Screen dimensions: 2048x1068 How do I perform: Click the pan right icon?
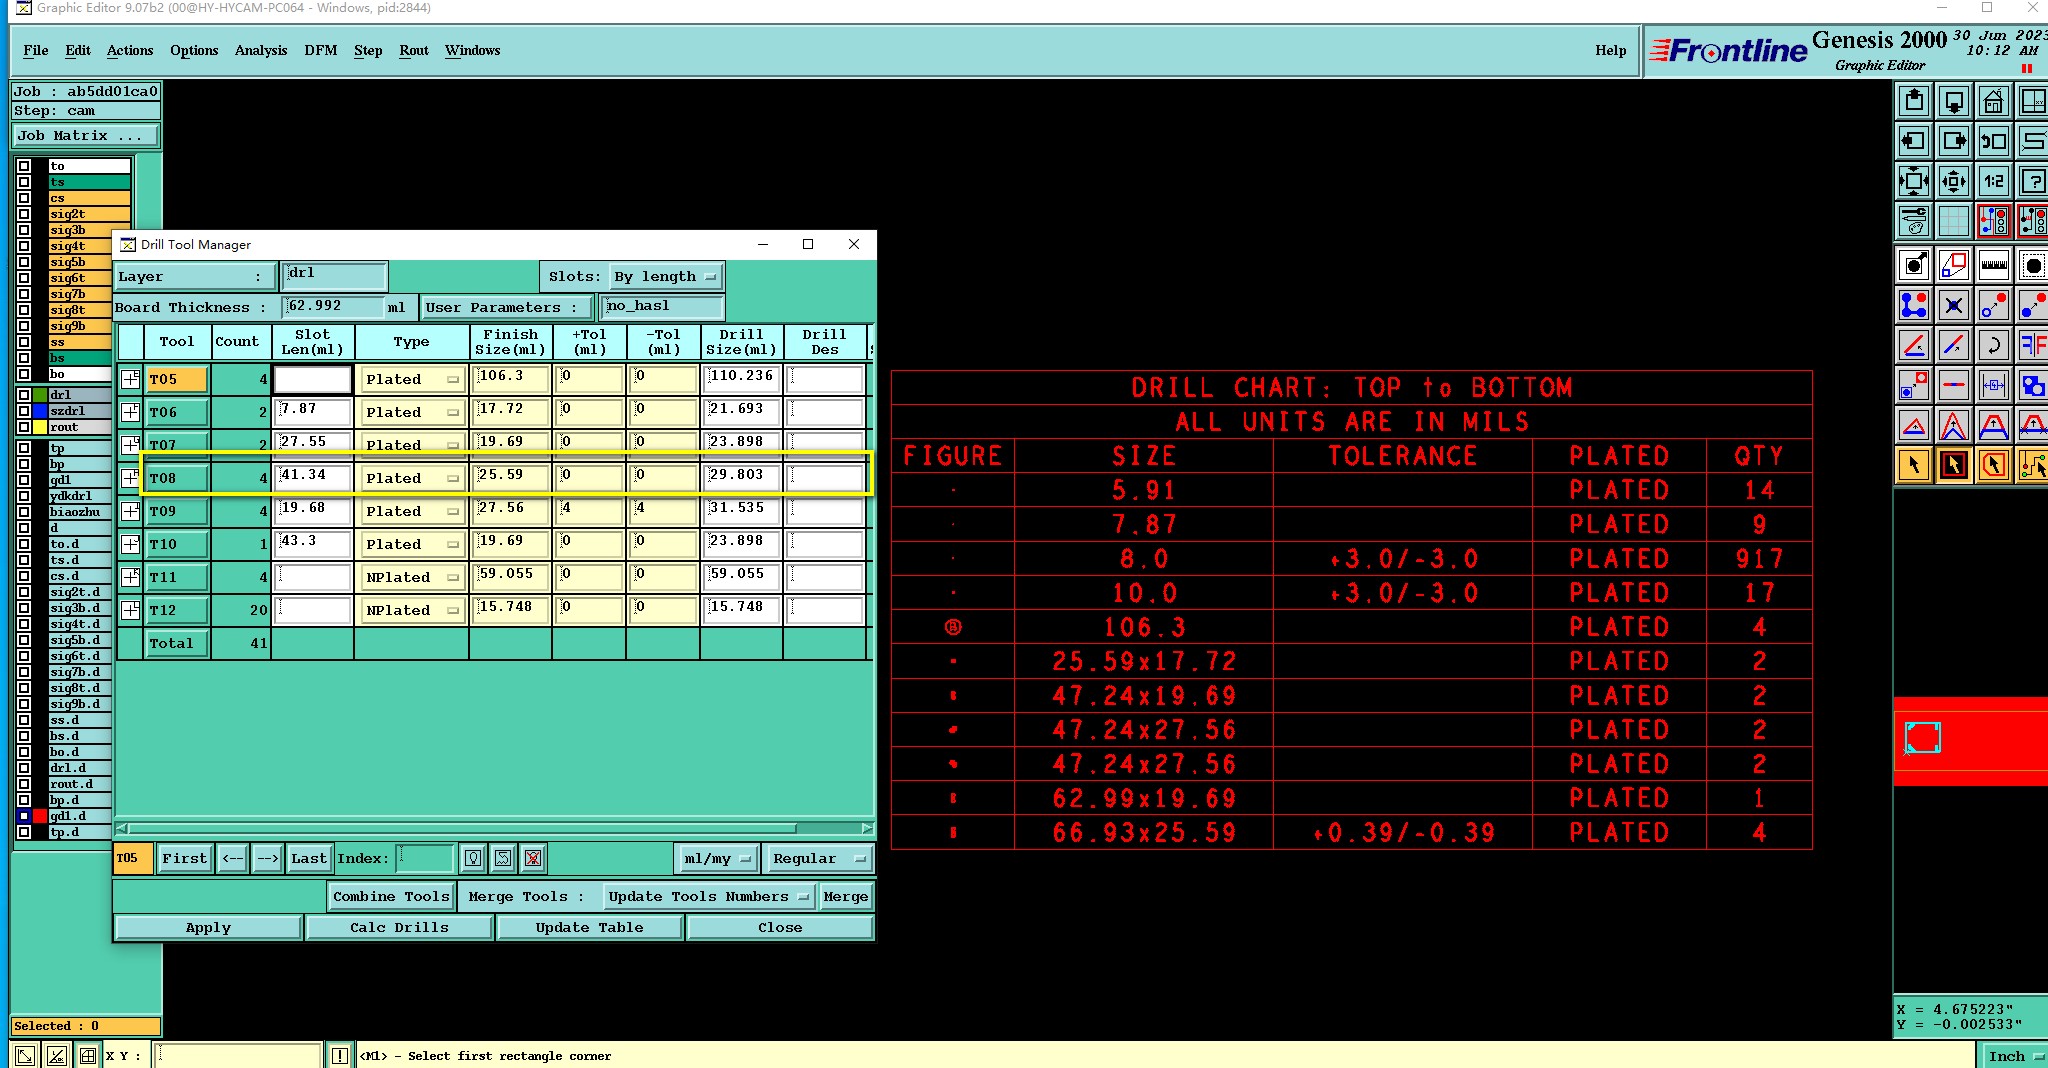pyautogui.click(x=1953, y=141)
